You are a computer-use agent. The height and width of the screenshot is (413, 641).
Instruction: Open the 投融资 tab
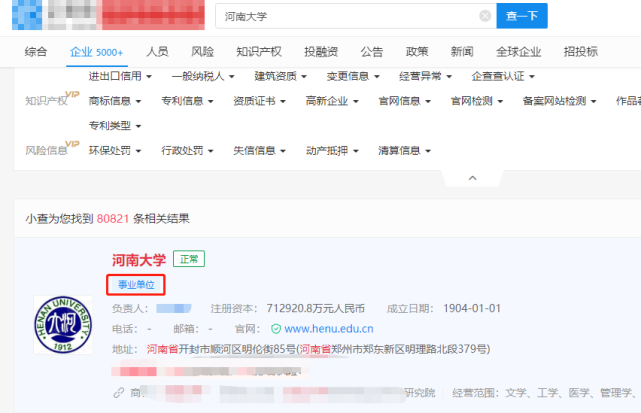coord(321,52)
